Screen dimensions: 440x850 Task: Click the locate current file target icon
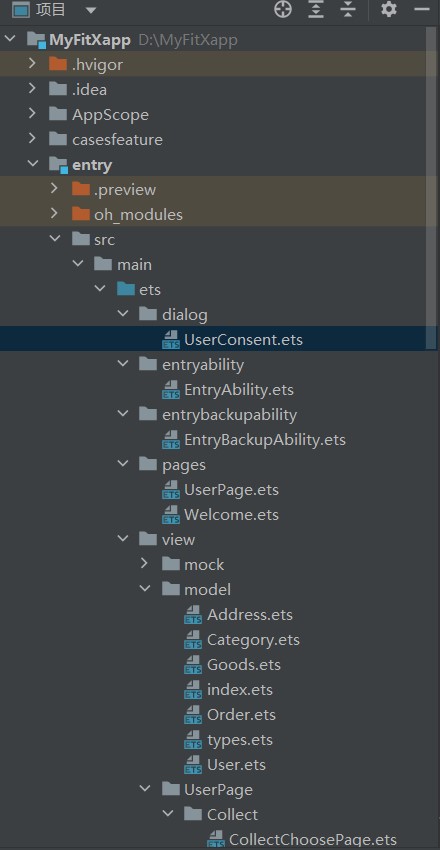coord(283,10)
